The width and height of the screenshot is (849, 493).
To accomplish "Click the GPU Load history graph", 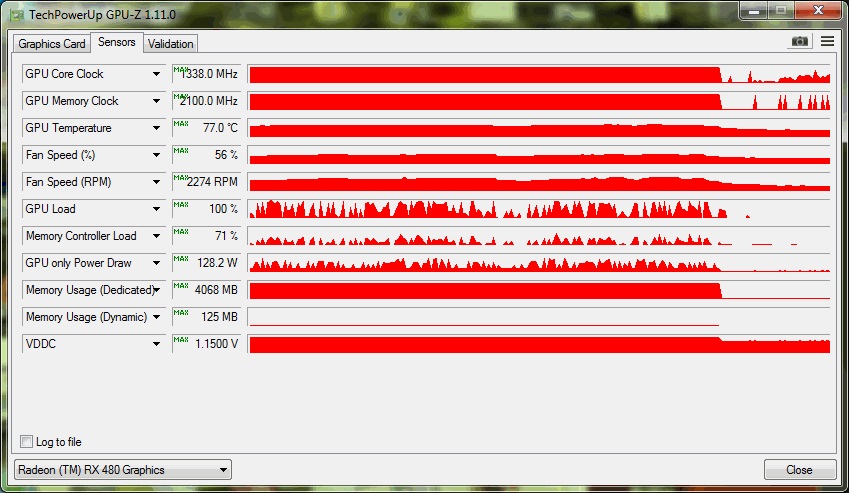I will pyautogui.click(x=539, y=209).
